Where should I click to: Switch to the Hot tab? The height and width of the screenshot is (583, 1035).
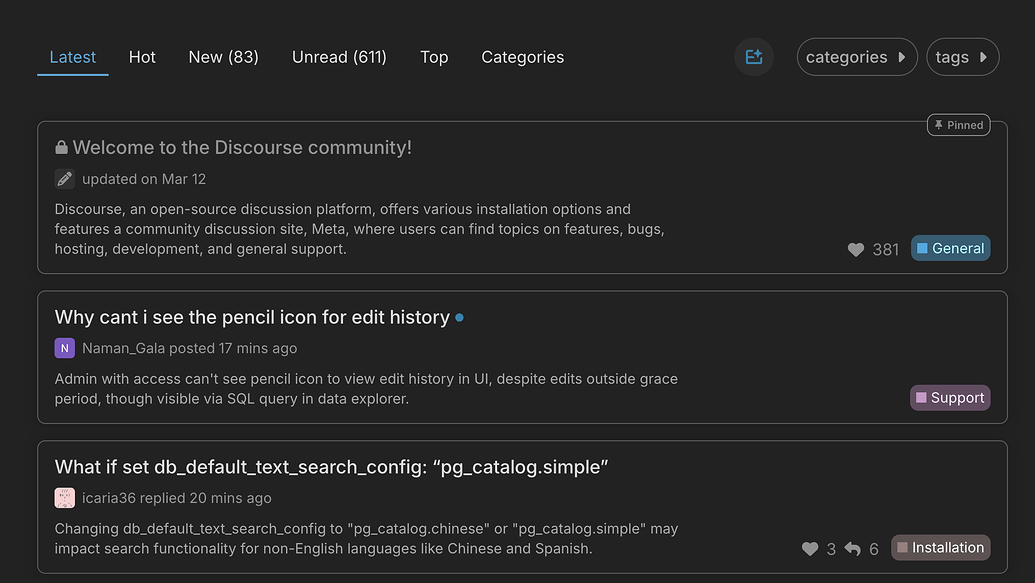click(142, 57)
